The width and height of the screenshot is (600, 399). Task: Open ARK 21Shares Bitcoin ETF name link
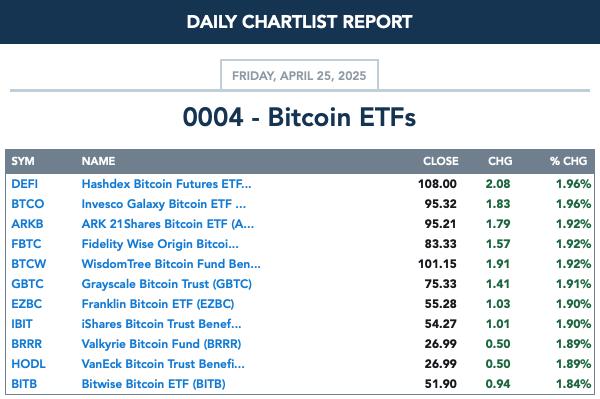pos(168,224)
